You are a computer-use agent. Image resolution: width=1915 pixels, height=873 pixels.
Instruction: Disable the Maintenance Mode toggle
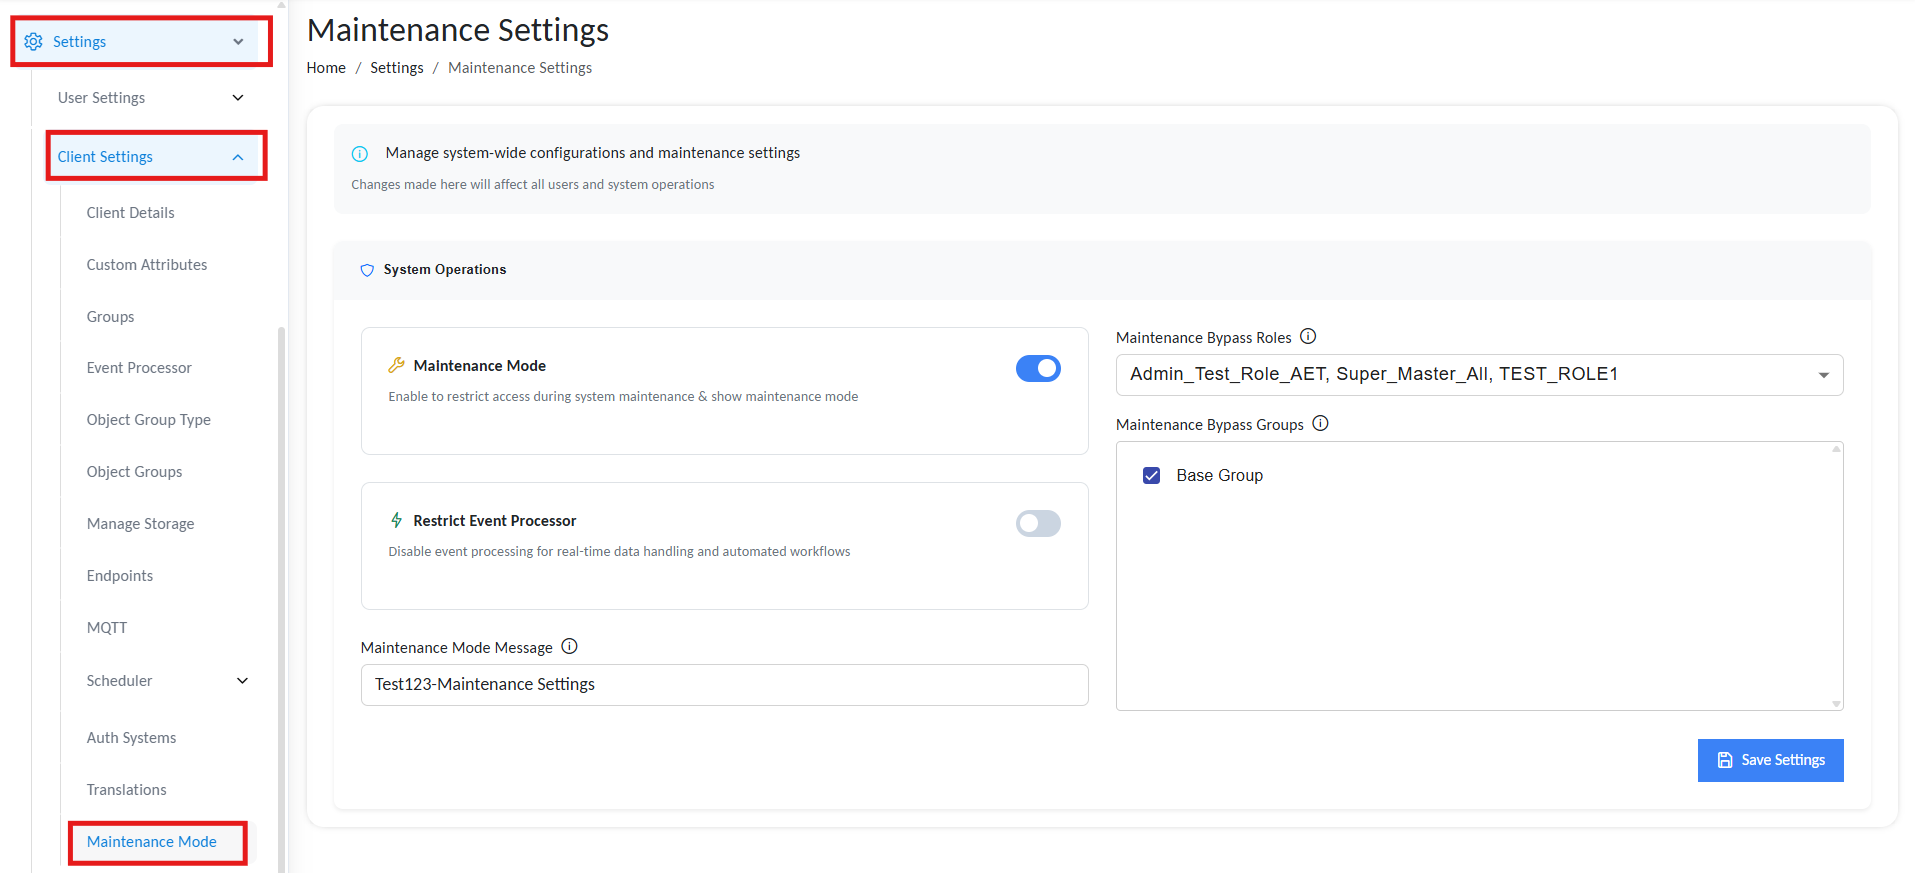point(1038,369)
